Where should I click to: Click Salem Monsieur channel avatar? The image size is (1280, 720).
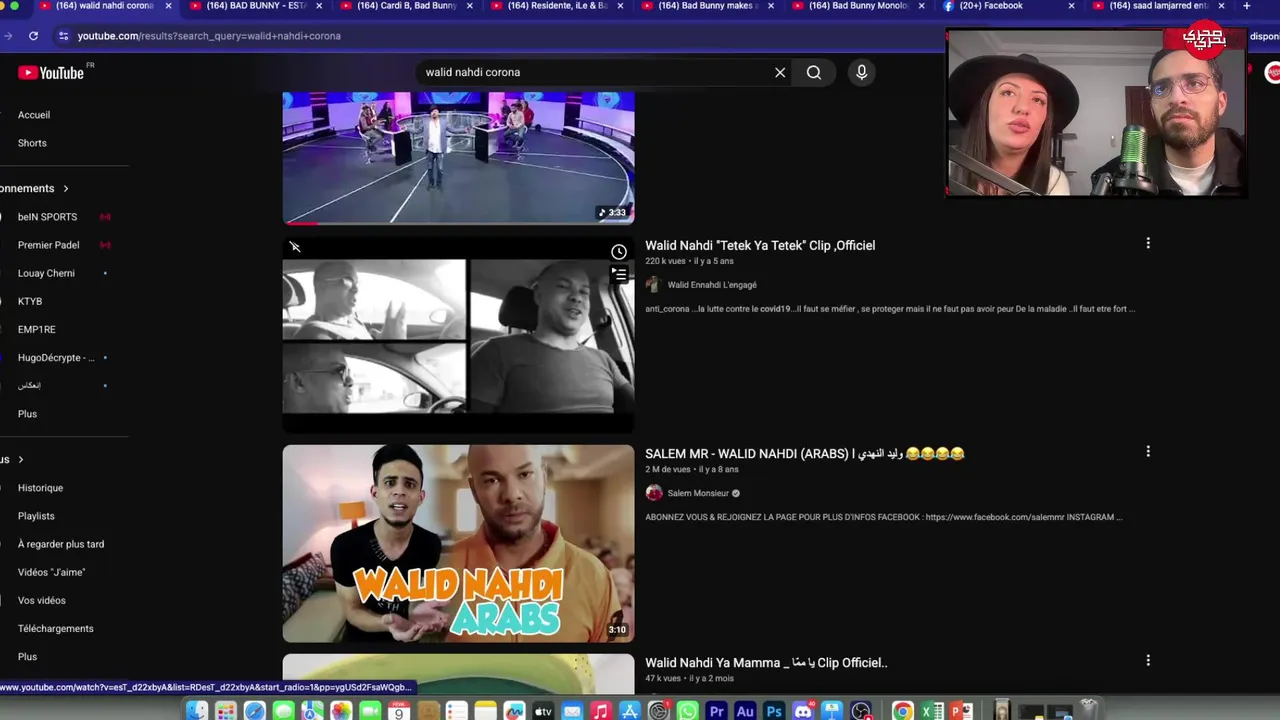pyautogui.click(x=654, y=493)
